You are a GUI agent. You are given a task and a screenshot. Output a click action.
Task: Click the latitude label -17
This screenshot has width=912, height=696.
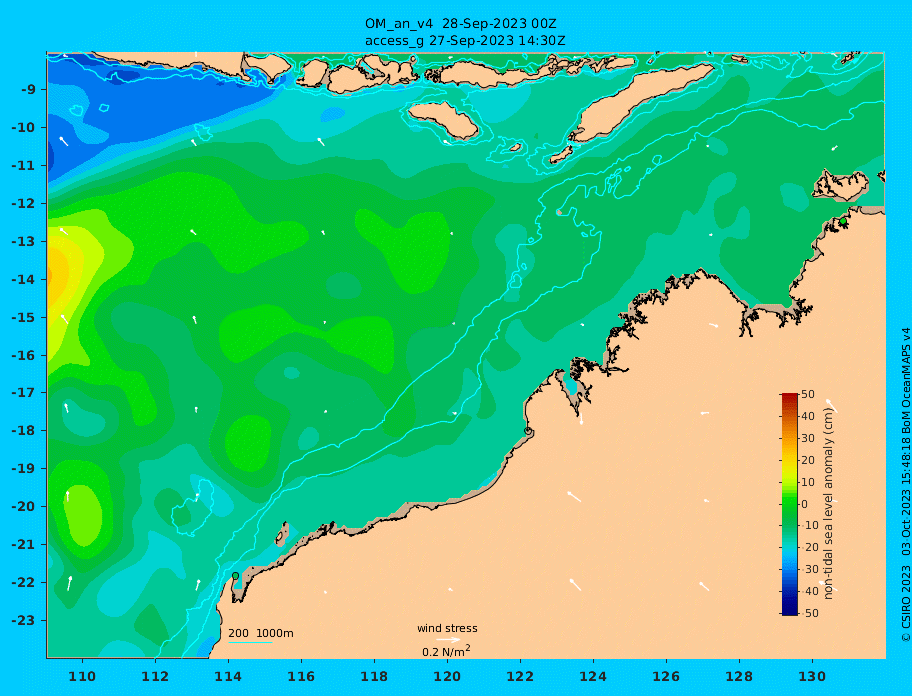[x=24, y=392]
